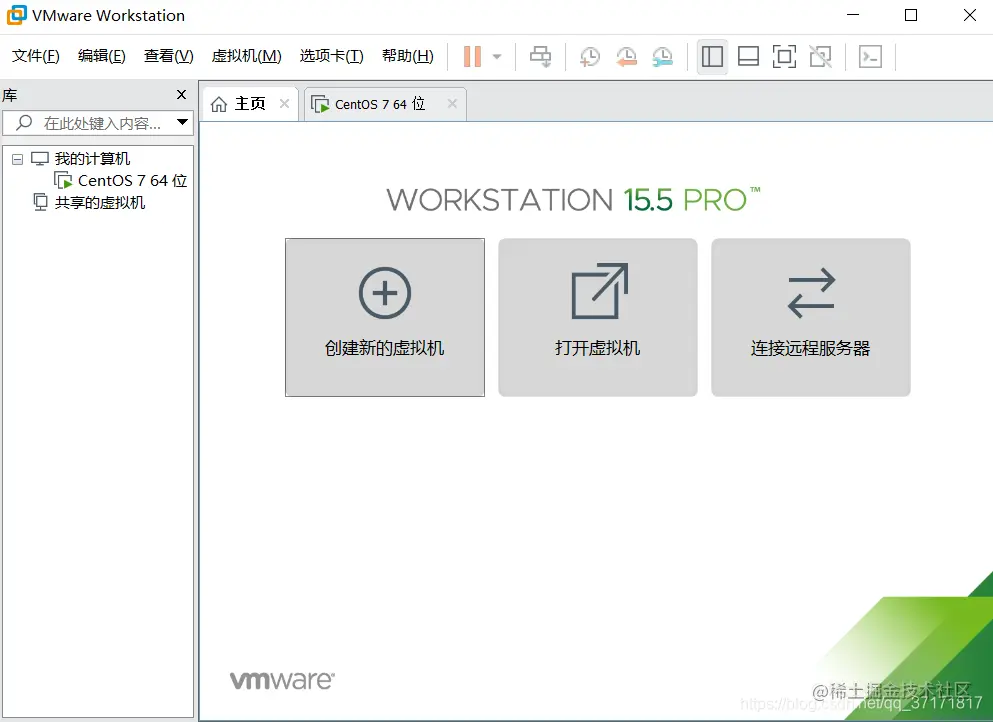
Task: Maximize the VMware Workstation window
Action: [x=911, y=15]
